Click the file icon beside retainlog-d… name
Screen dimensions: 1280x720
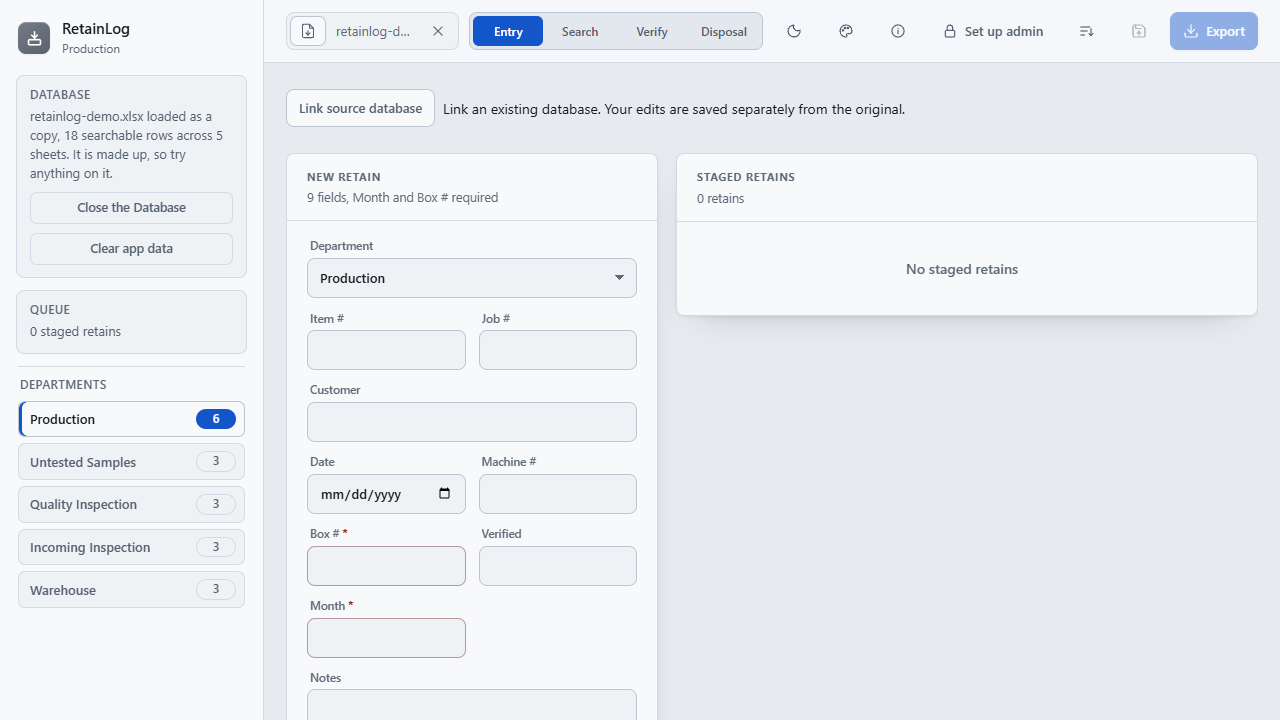(x=308, y=31)
